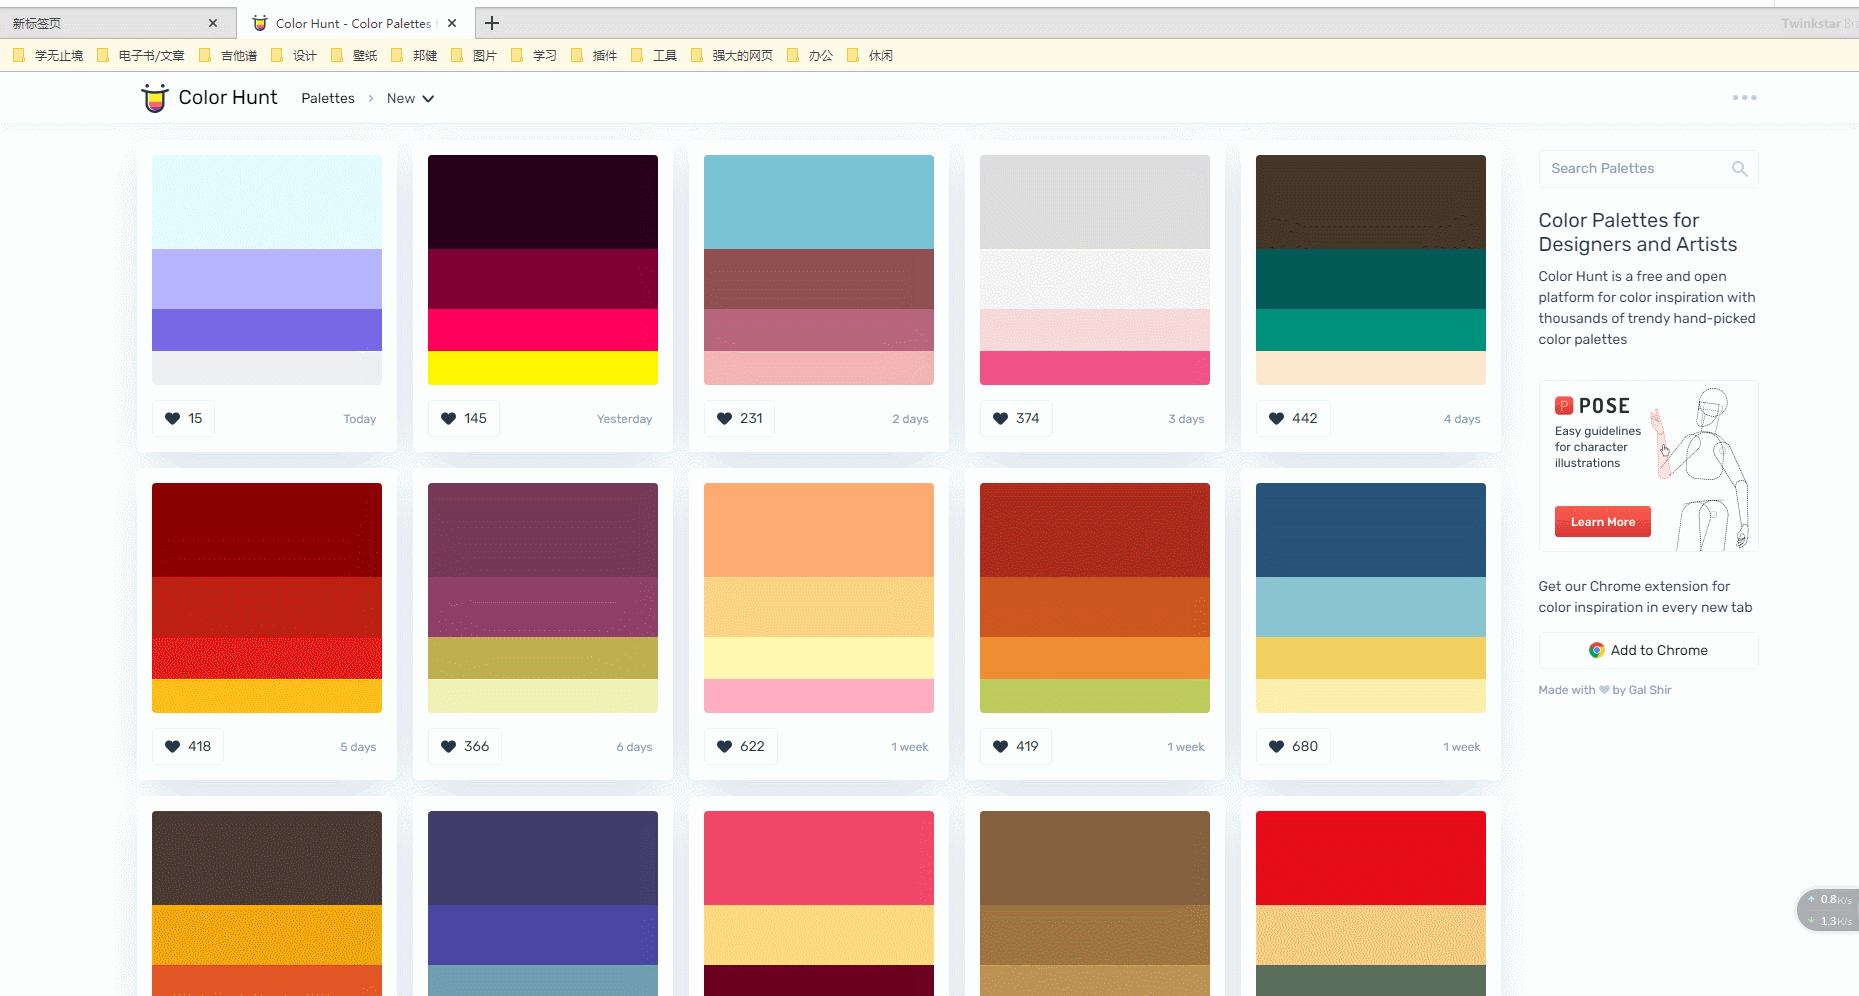This screenshot has width=1859, height=996.
Task: Open the 电子书/文章 bookmark folder
Action: (x=141, y=55)
